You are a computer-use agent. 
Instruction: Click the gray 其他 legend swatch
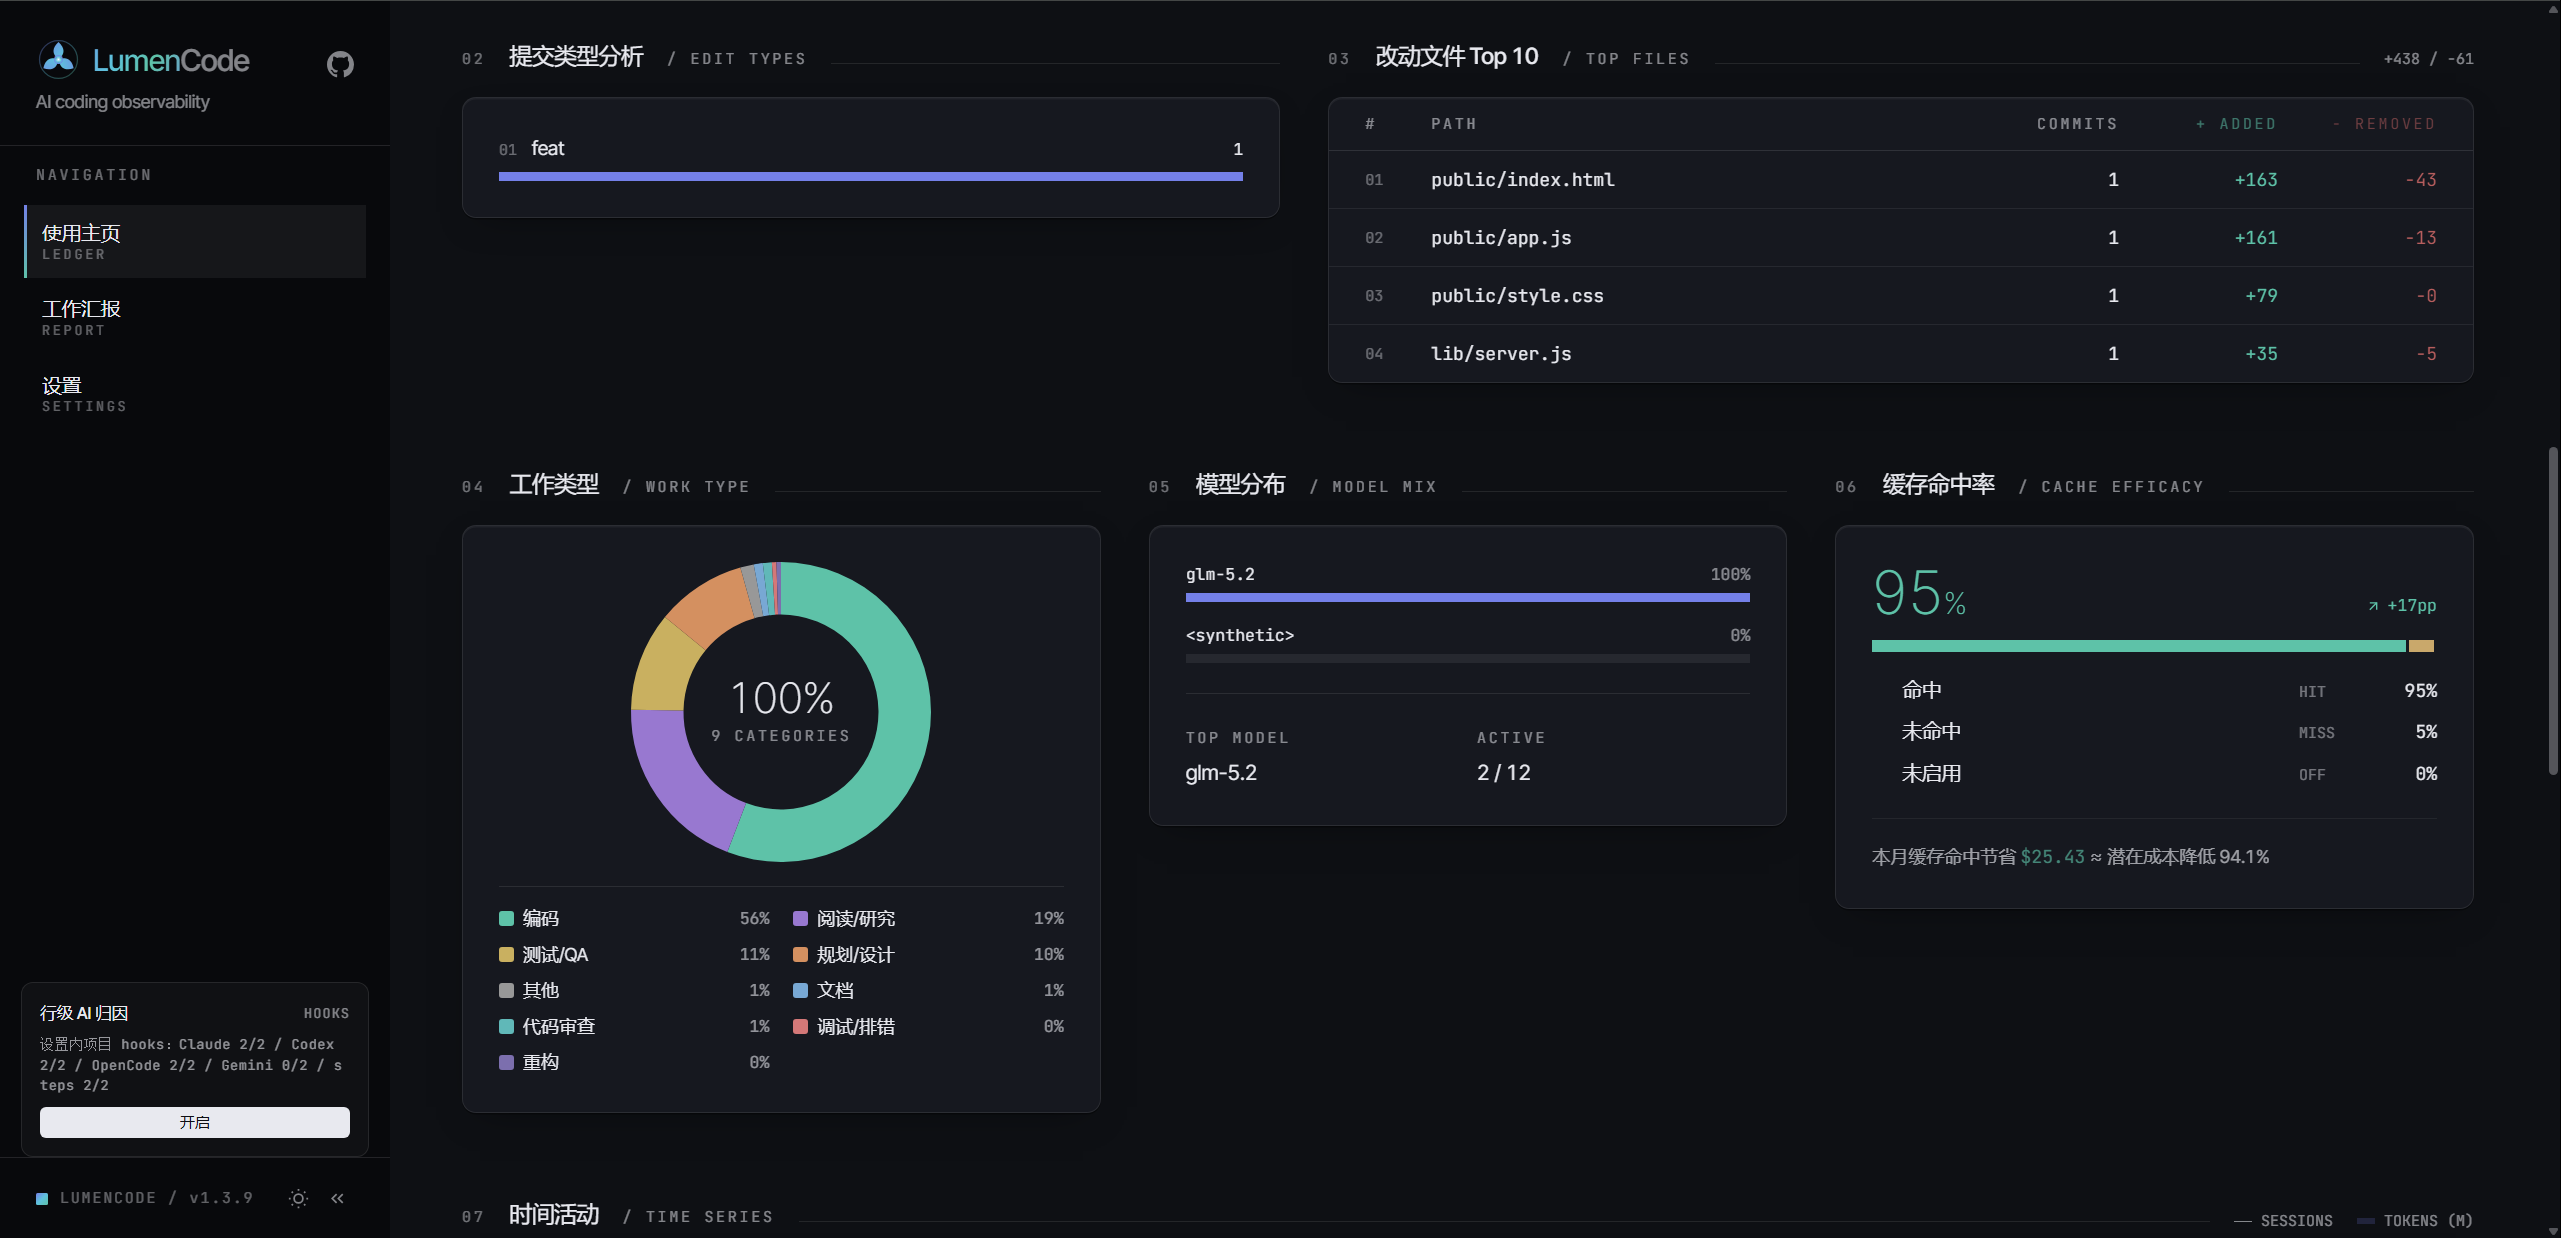tap(506, 990)
